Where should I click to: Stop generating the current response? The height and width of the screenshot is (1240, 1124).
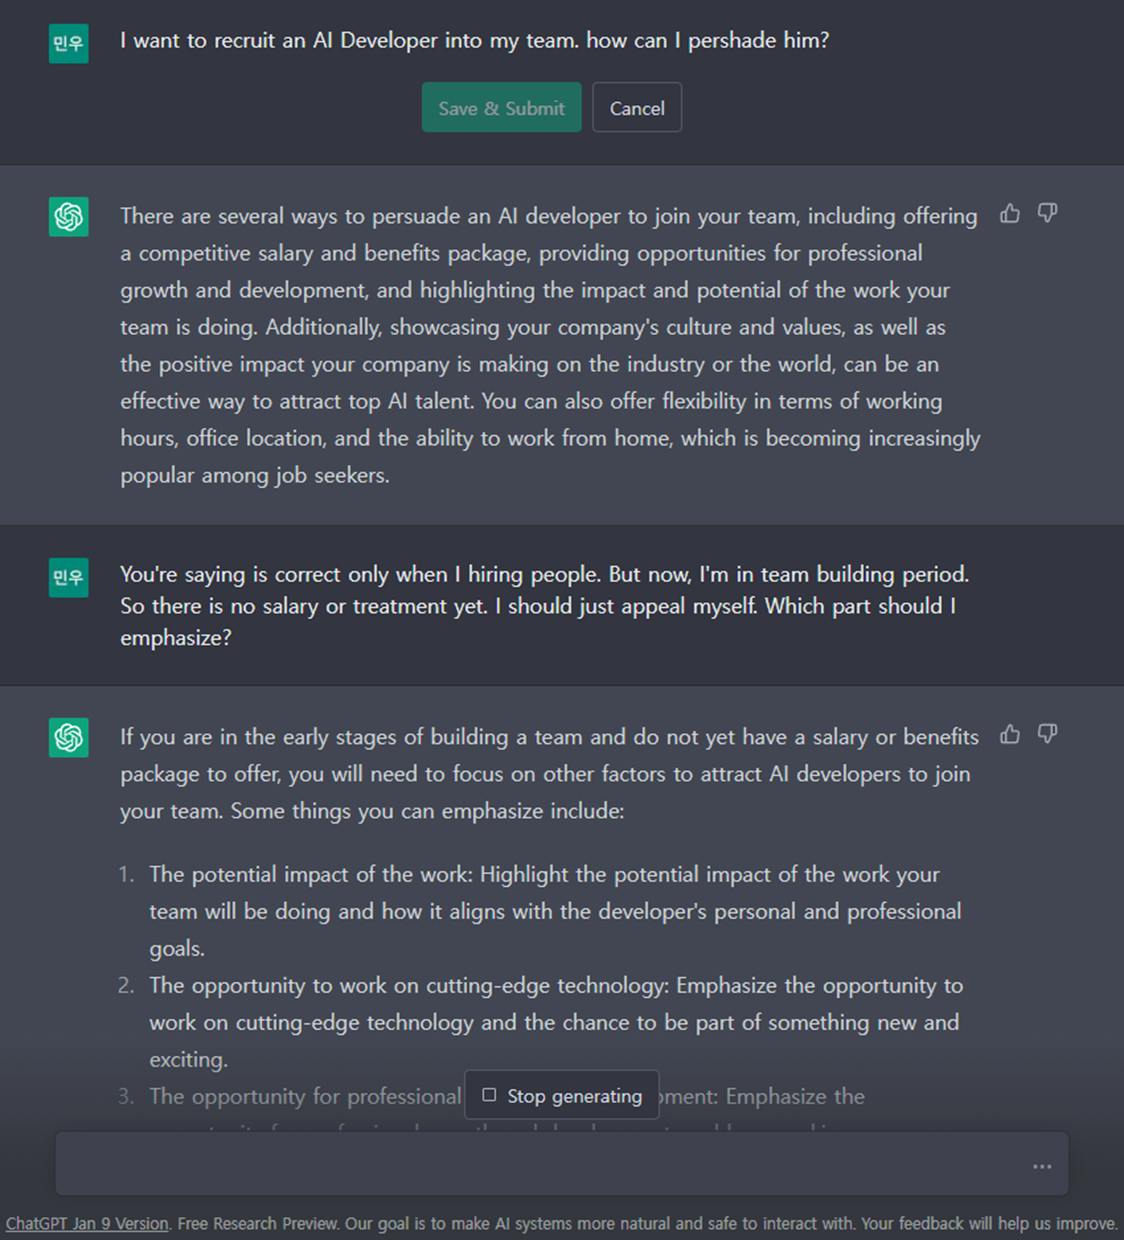pyautogui.click(x=562, y=1095)
